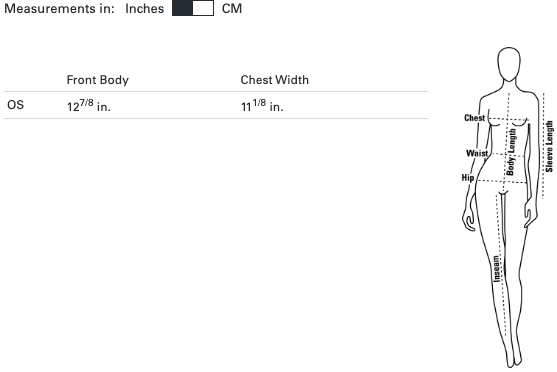Click the Chest Width column header
Screen dimensions: 557x372
pyautogui.click(x=275, y=80)
